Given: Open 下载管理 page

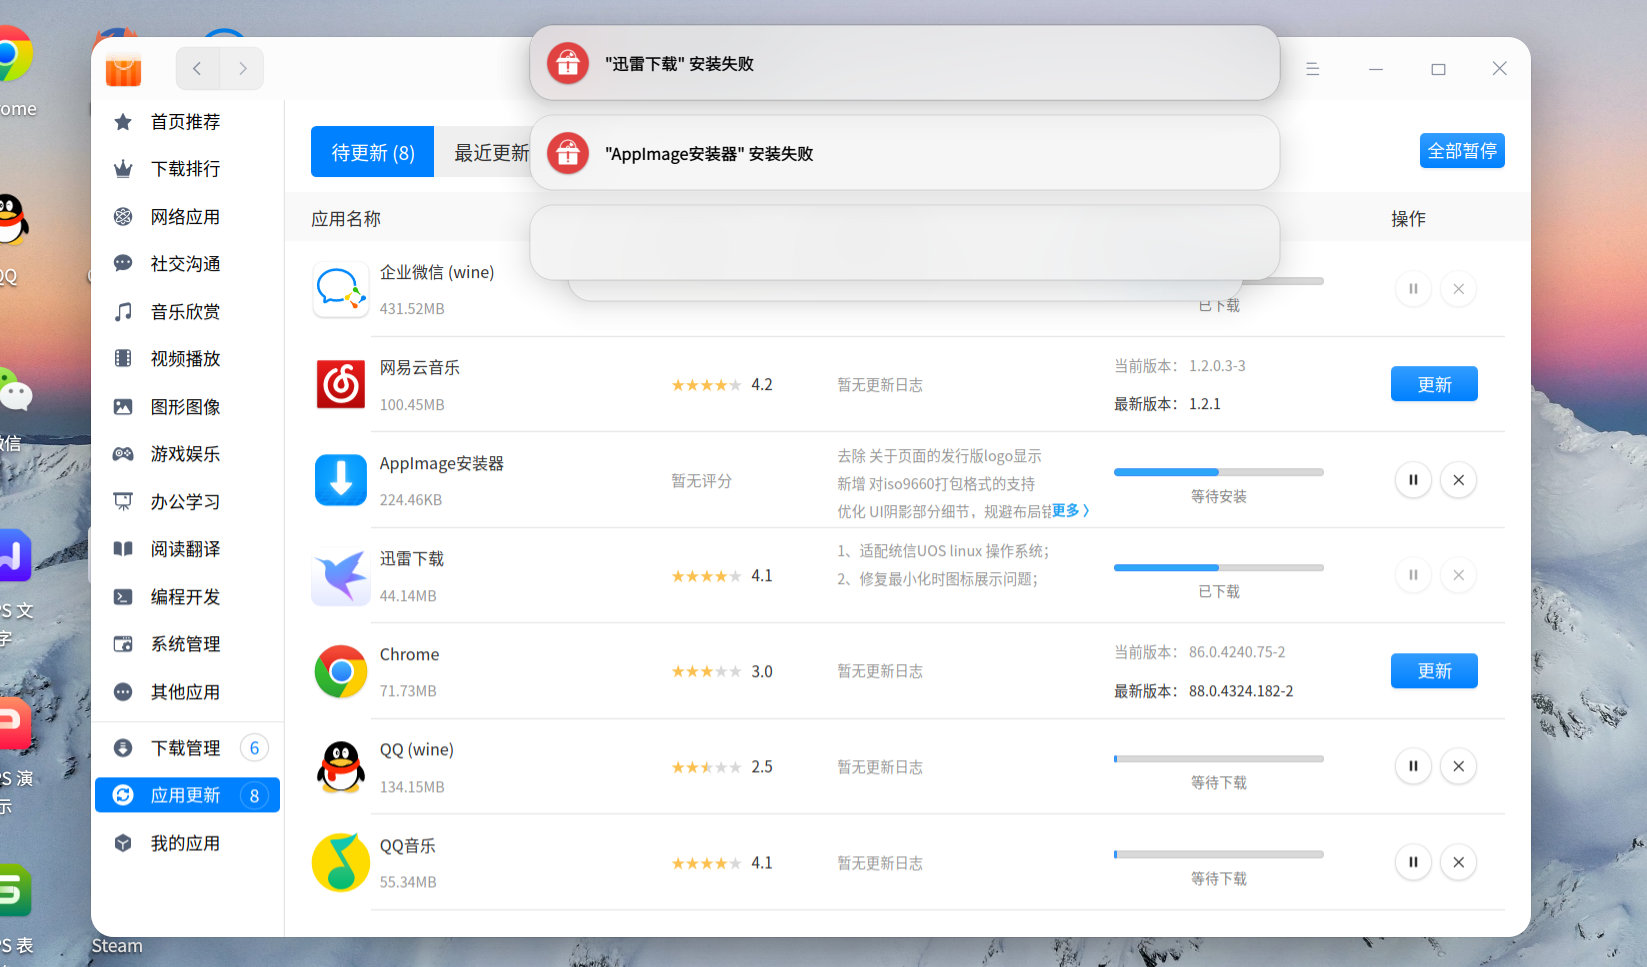Looking at the screenshot, I should [x=187, y=748].
